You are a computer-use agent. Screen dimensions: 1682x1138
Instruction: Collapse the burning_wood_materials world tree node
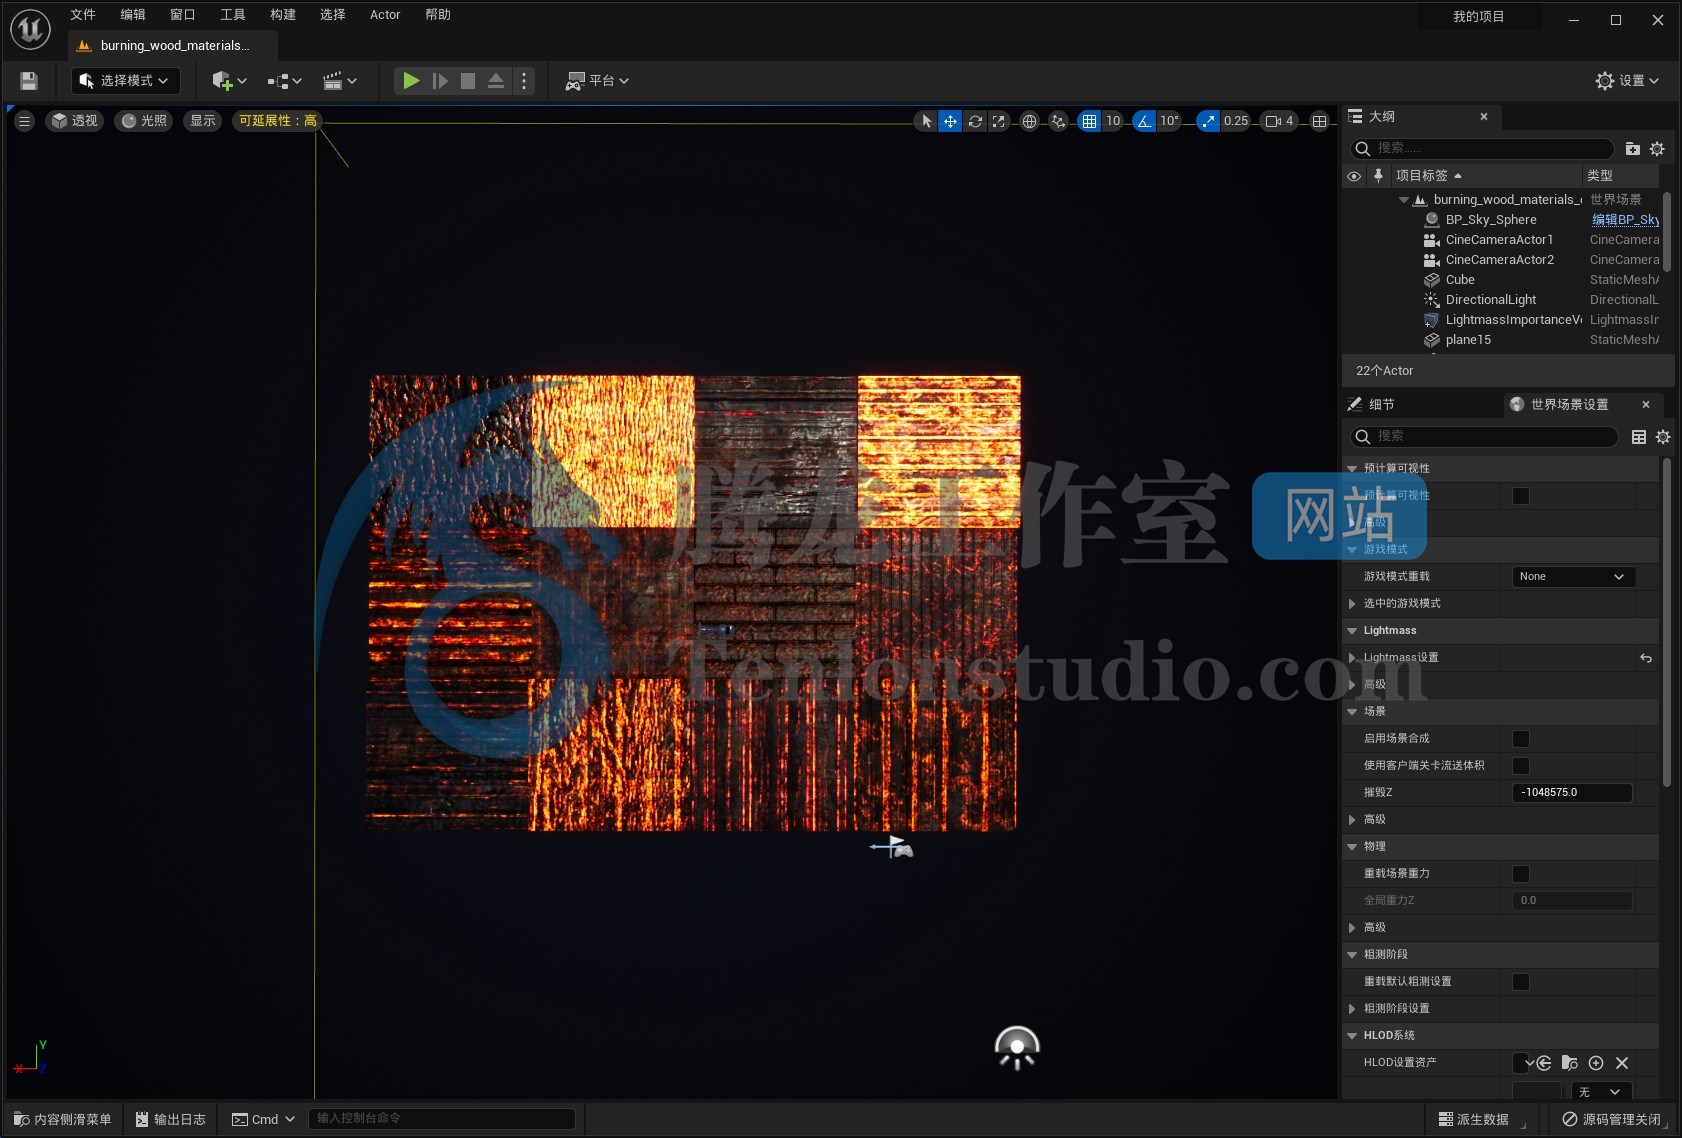[1404, 200]
